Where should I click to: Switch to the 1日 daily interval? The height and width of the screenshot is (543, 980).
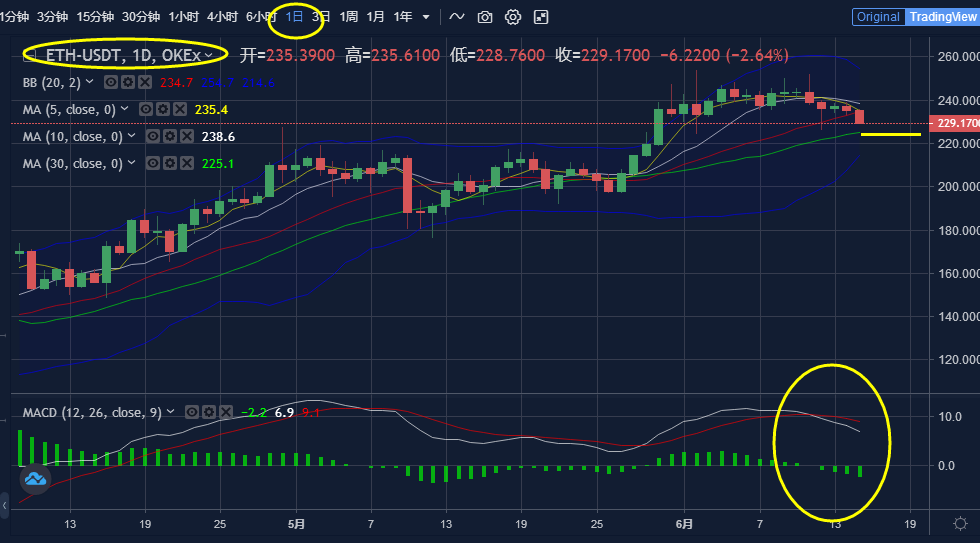(x=294, y=17)
